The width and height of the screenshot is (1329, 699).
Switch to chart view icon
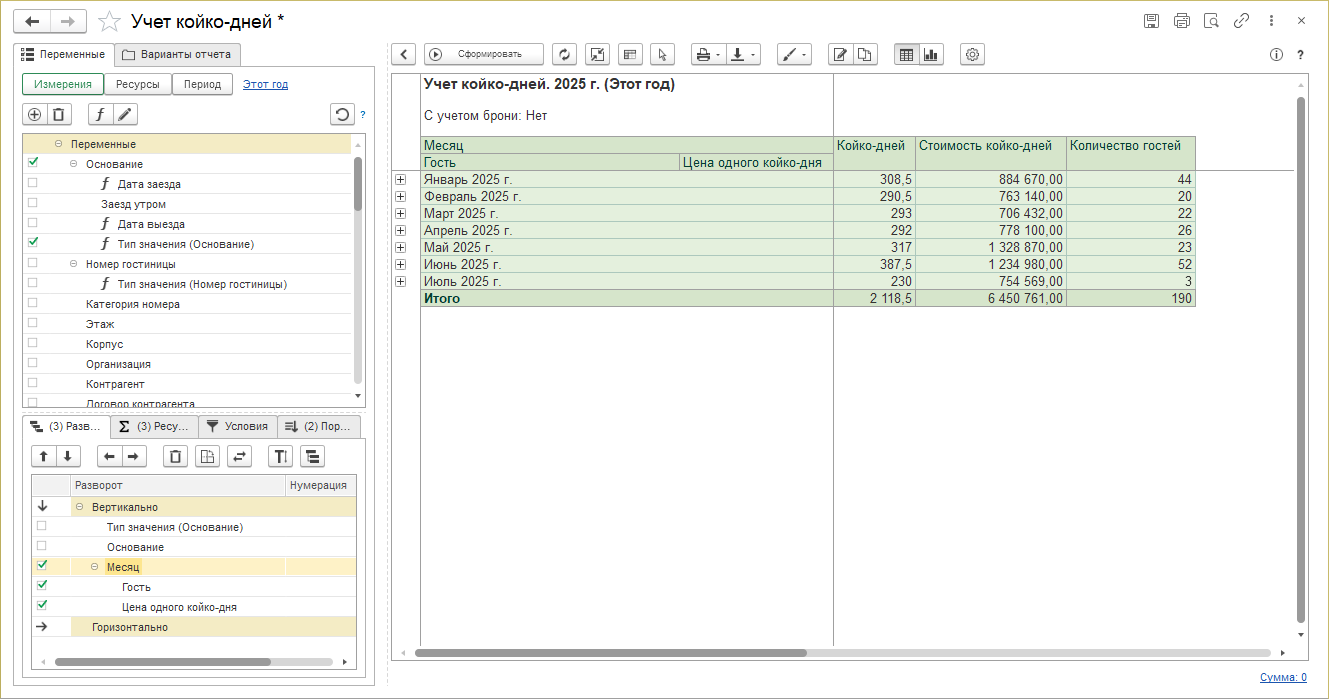pyautogui.click(x=931, y=55)
